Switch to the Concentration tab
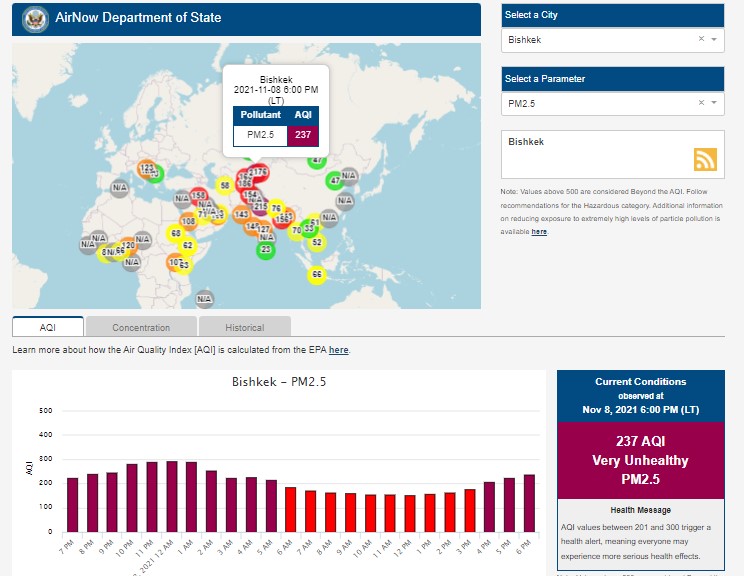The width and height of the screenshot is (744, 576). pyautogui.click(x=141, y=327)
